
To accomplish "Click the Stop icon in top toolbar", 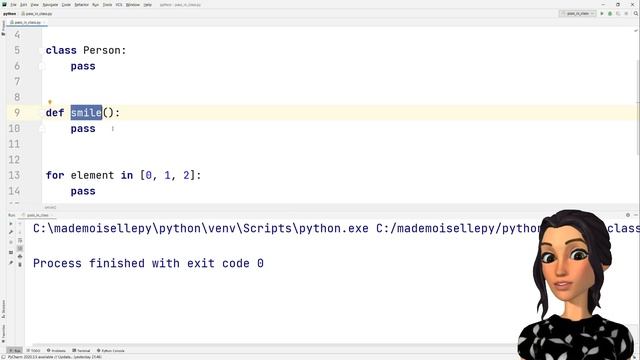I will click(626, 13).
